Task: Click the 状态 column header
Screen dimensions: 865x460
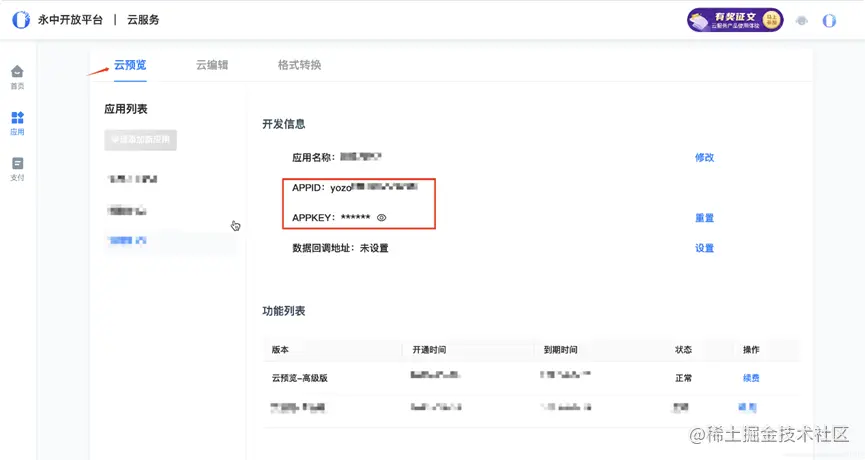Action: pos(684,350)
